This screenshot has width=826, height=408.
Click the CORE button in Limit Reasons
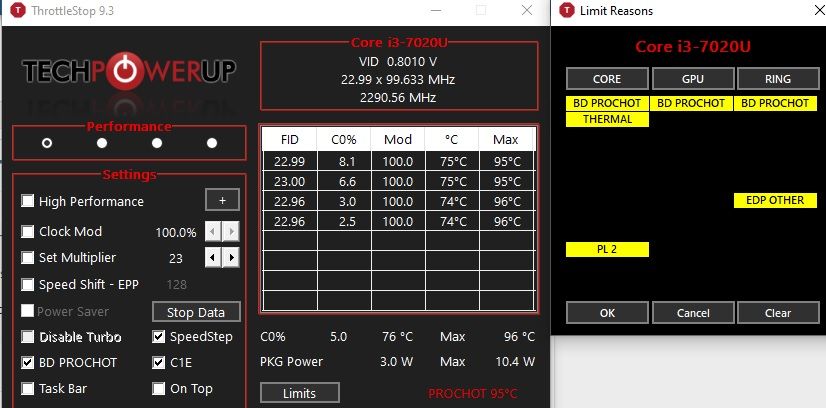607,79
